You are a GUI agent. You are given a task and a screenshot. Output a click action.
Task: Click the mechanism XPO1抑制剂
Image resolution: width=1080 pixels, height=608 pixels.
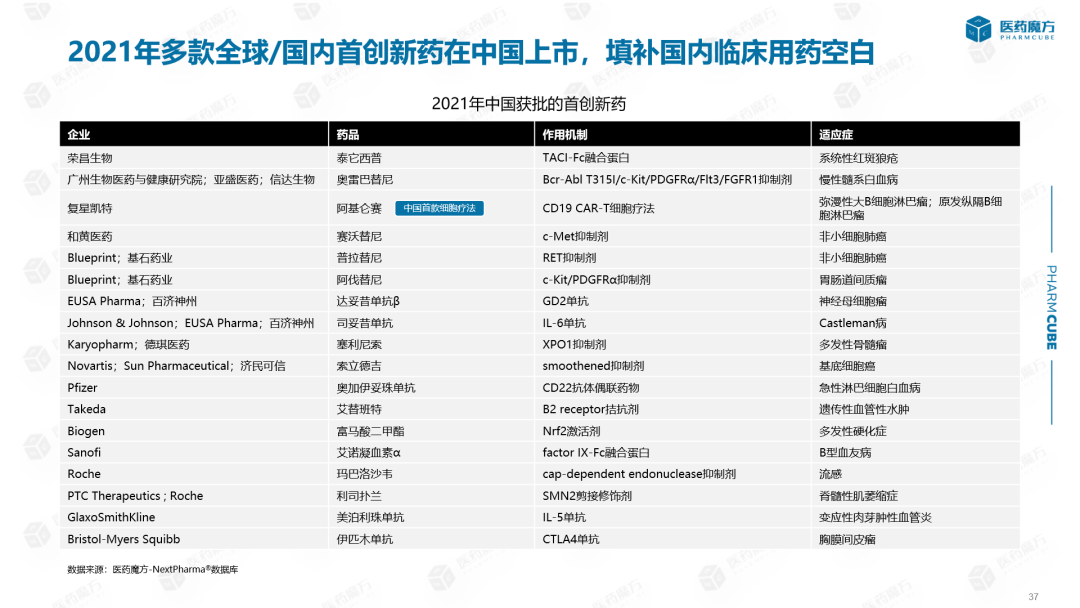point(574,344)
